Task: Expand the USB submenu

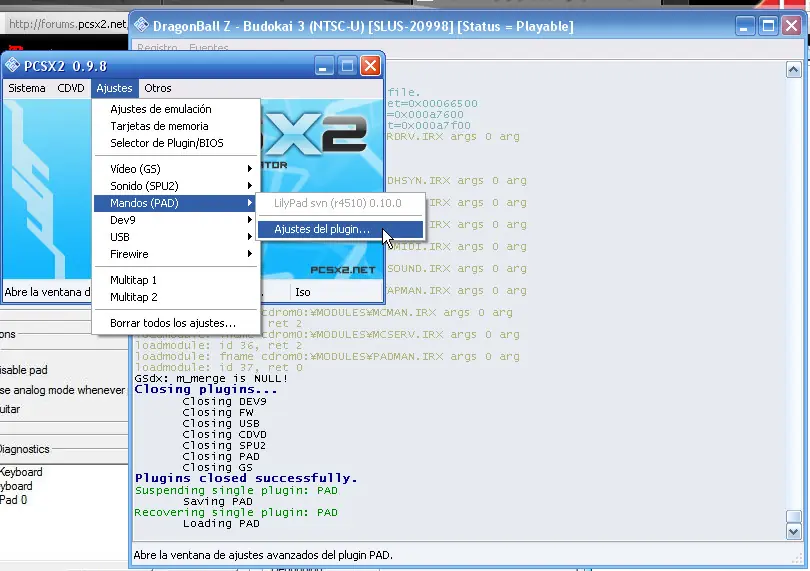Action: point(176,237)
